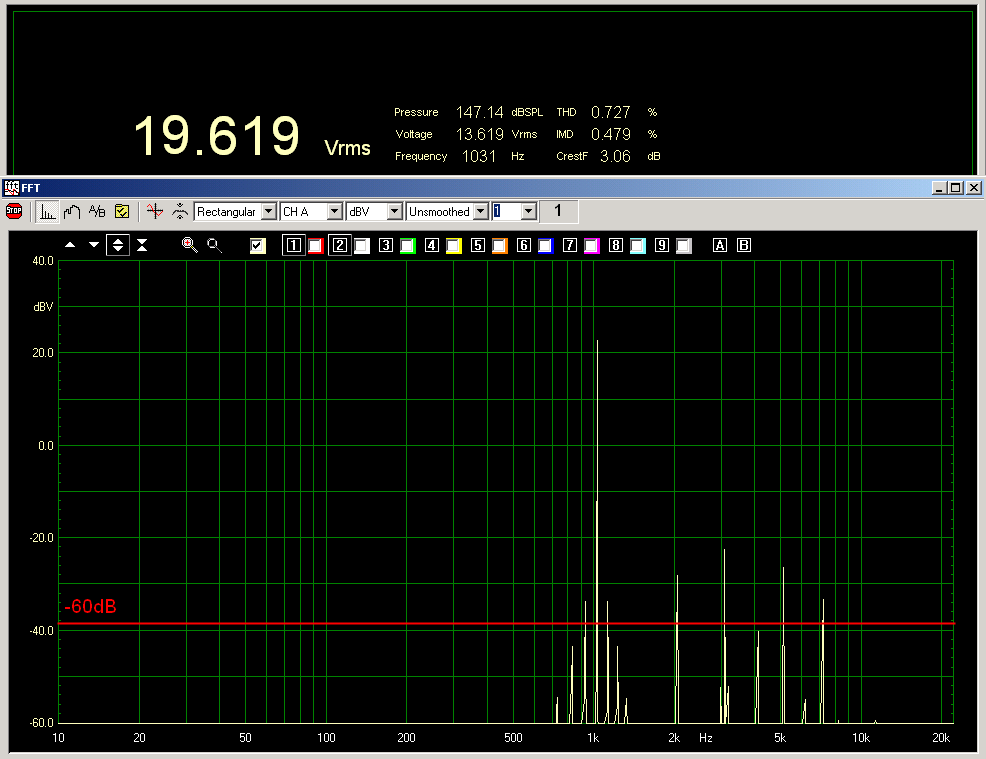
Task: Open the dBV units dropdown
Action: click(374, 212)
